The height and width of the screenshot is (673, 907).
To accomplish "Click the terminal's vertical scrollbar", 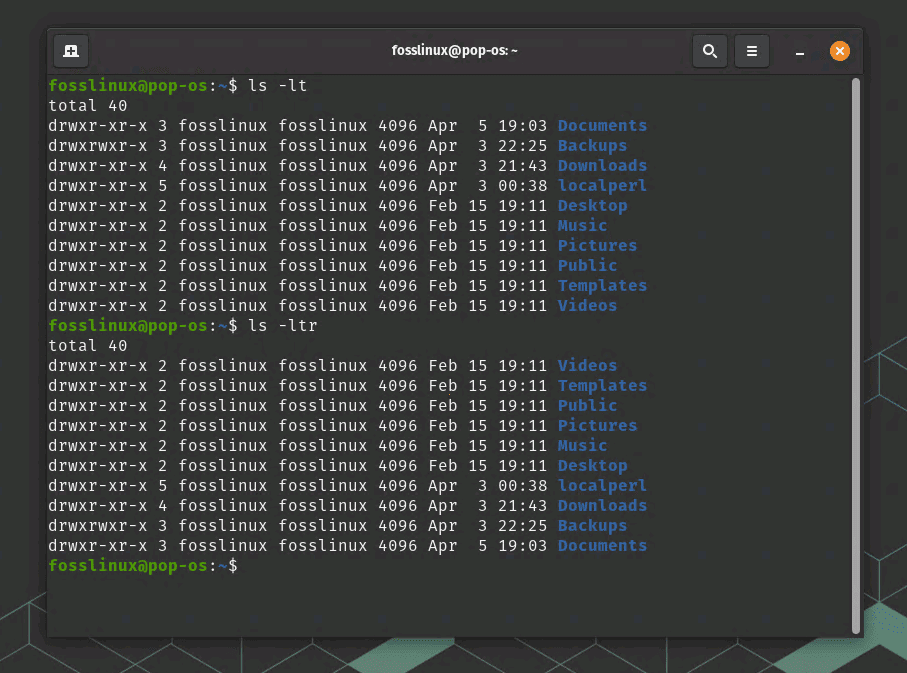I will click(x=855, y=350).
